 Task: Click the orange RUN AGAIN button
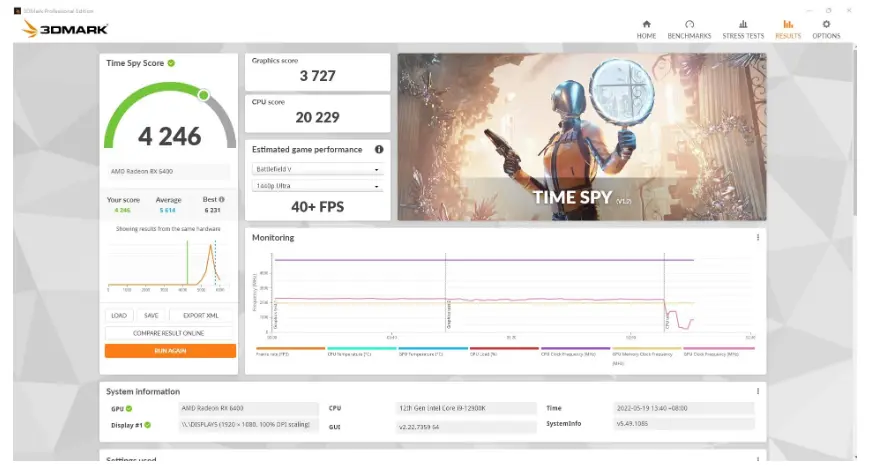170,351
